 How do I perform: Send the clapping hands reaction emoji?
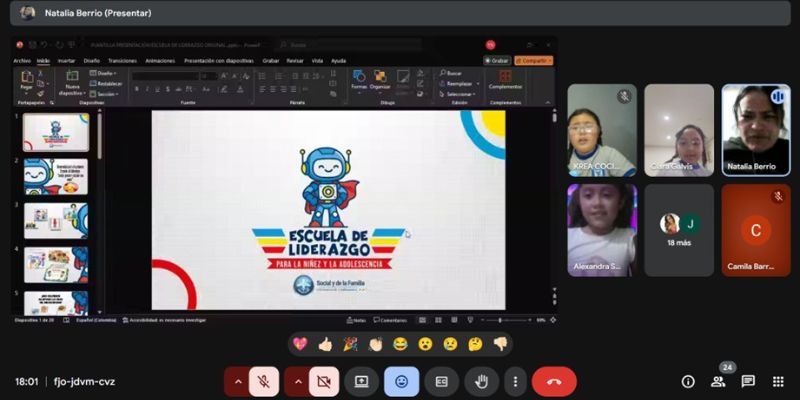click(375, 344)
